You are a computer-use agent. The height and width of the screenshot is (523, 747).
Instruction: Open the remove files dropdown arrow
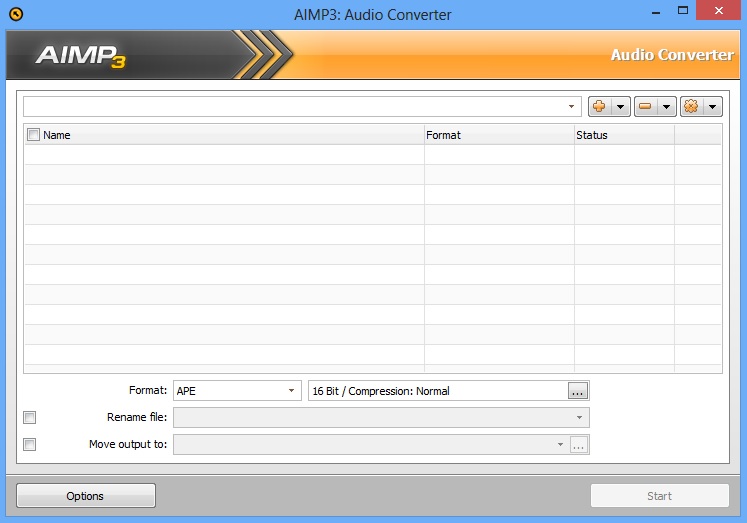(x=666, y=107)
